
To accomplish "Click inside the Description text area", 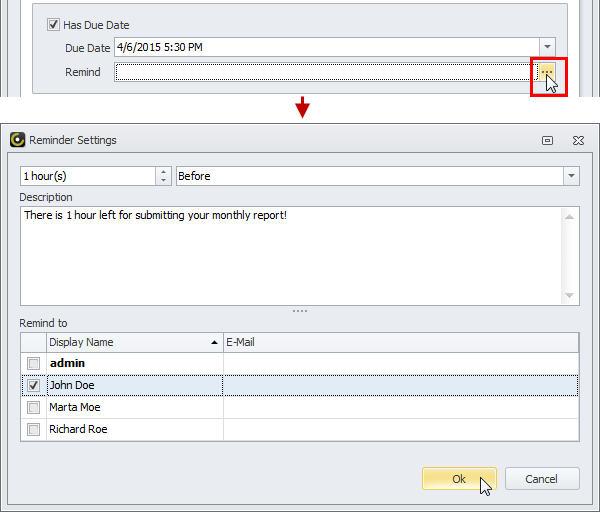I will 291,256.
